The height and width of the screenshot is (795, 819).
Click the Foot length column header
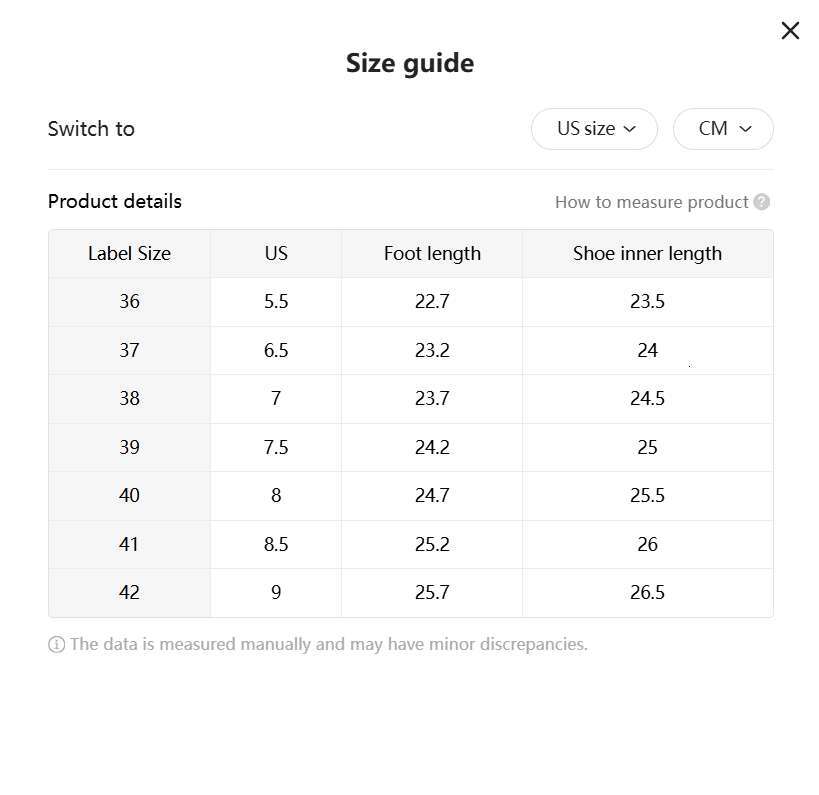[x=432, y=254]
